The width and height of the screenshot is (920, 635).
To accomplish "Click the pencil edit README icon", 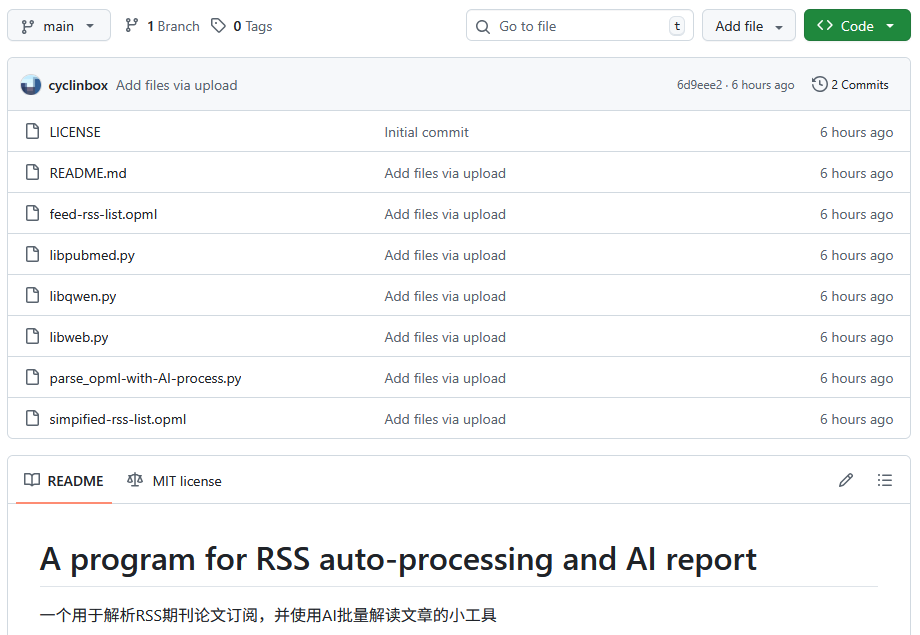I will click(846, 481).
